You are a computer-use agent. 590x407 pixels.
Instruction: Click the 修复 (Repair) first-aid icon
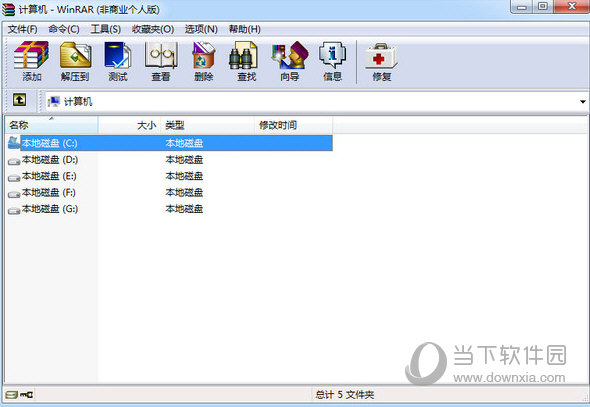coord(382,61)
